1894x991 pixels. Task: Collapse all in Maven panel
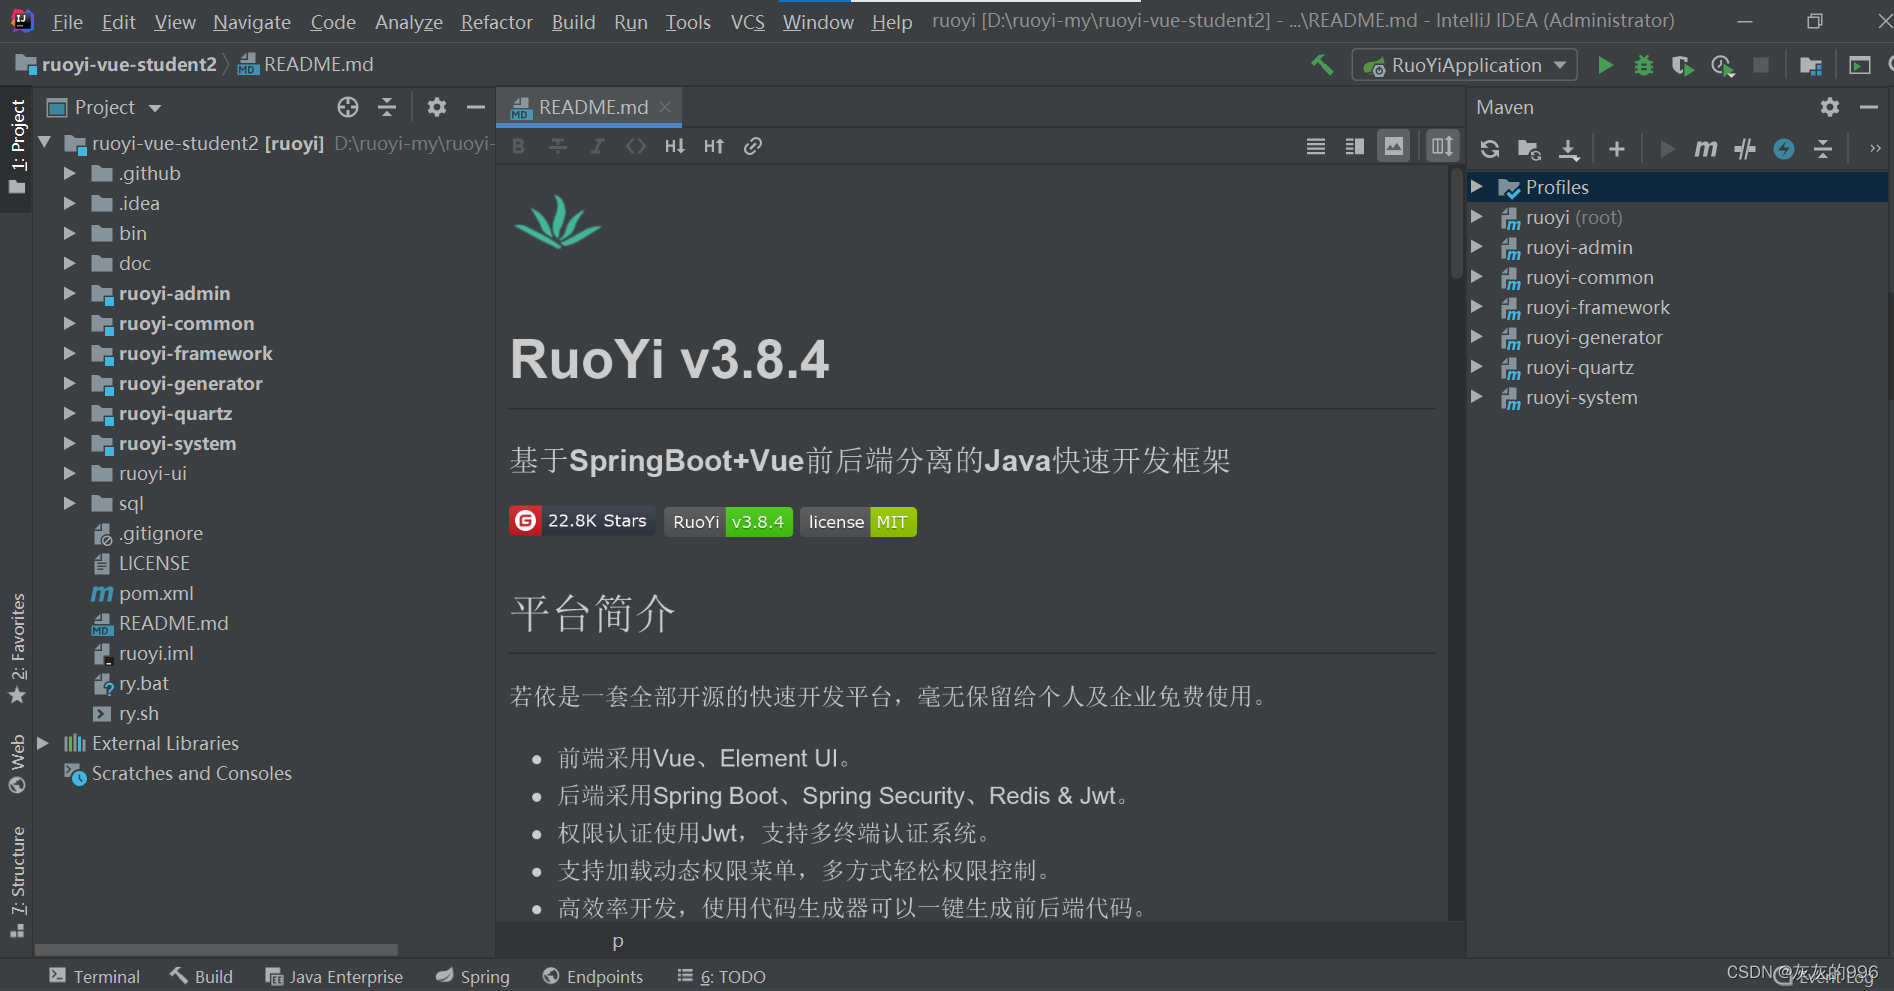pos(1823,149)
